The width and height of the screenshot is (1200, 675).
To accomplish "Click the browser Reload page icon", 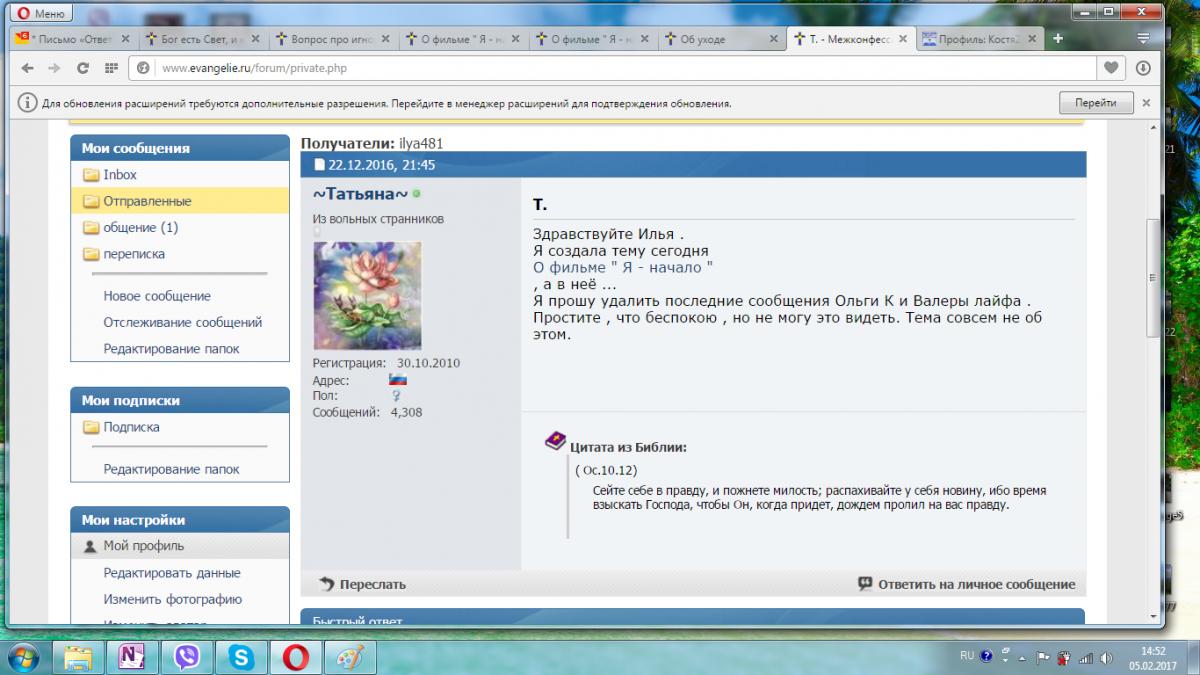I will (83, 68).
